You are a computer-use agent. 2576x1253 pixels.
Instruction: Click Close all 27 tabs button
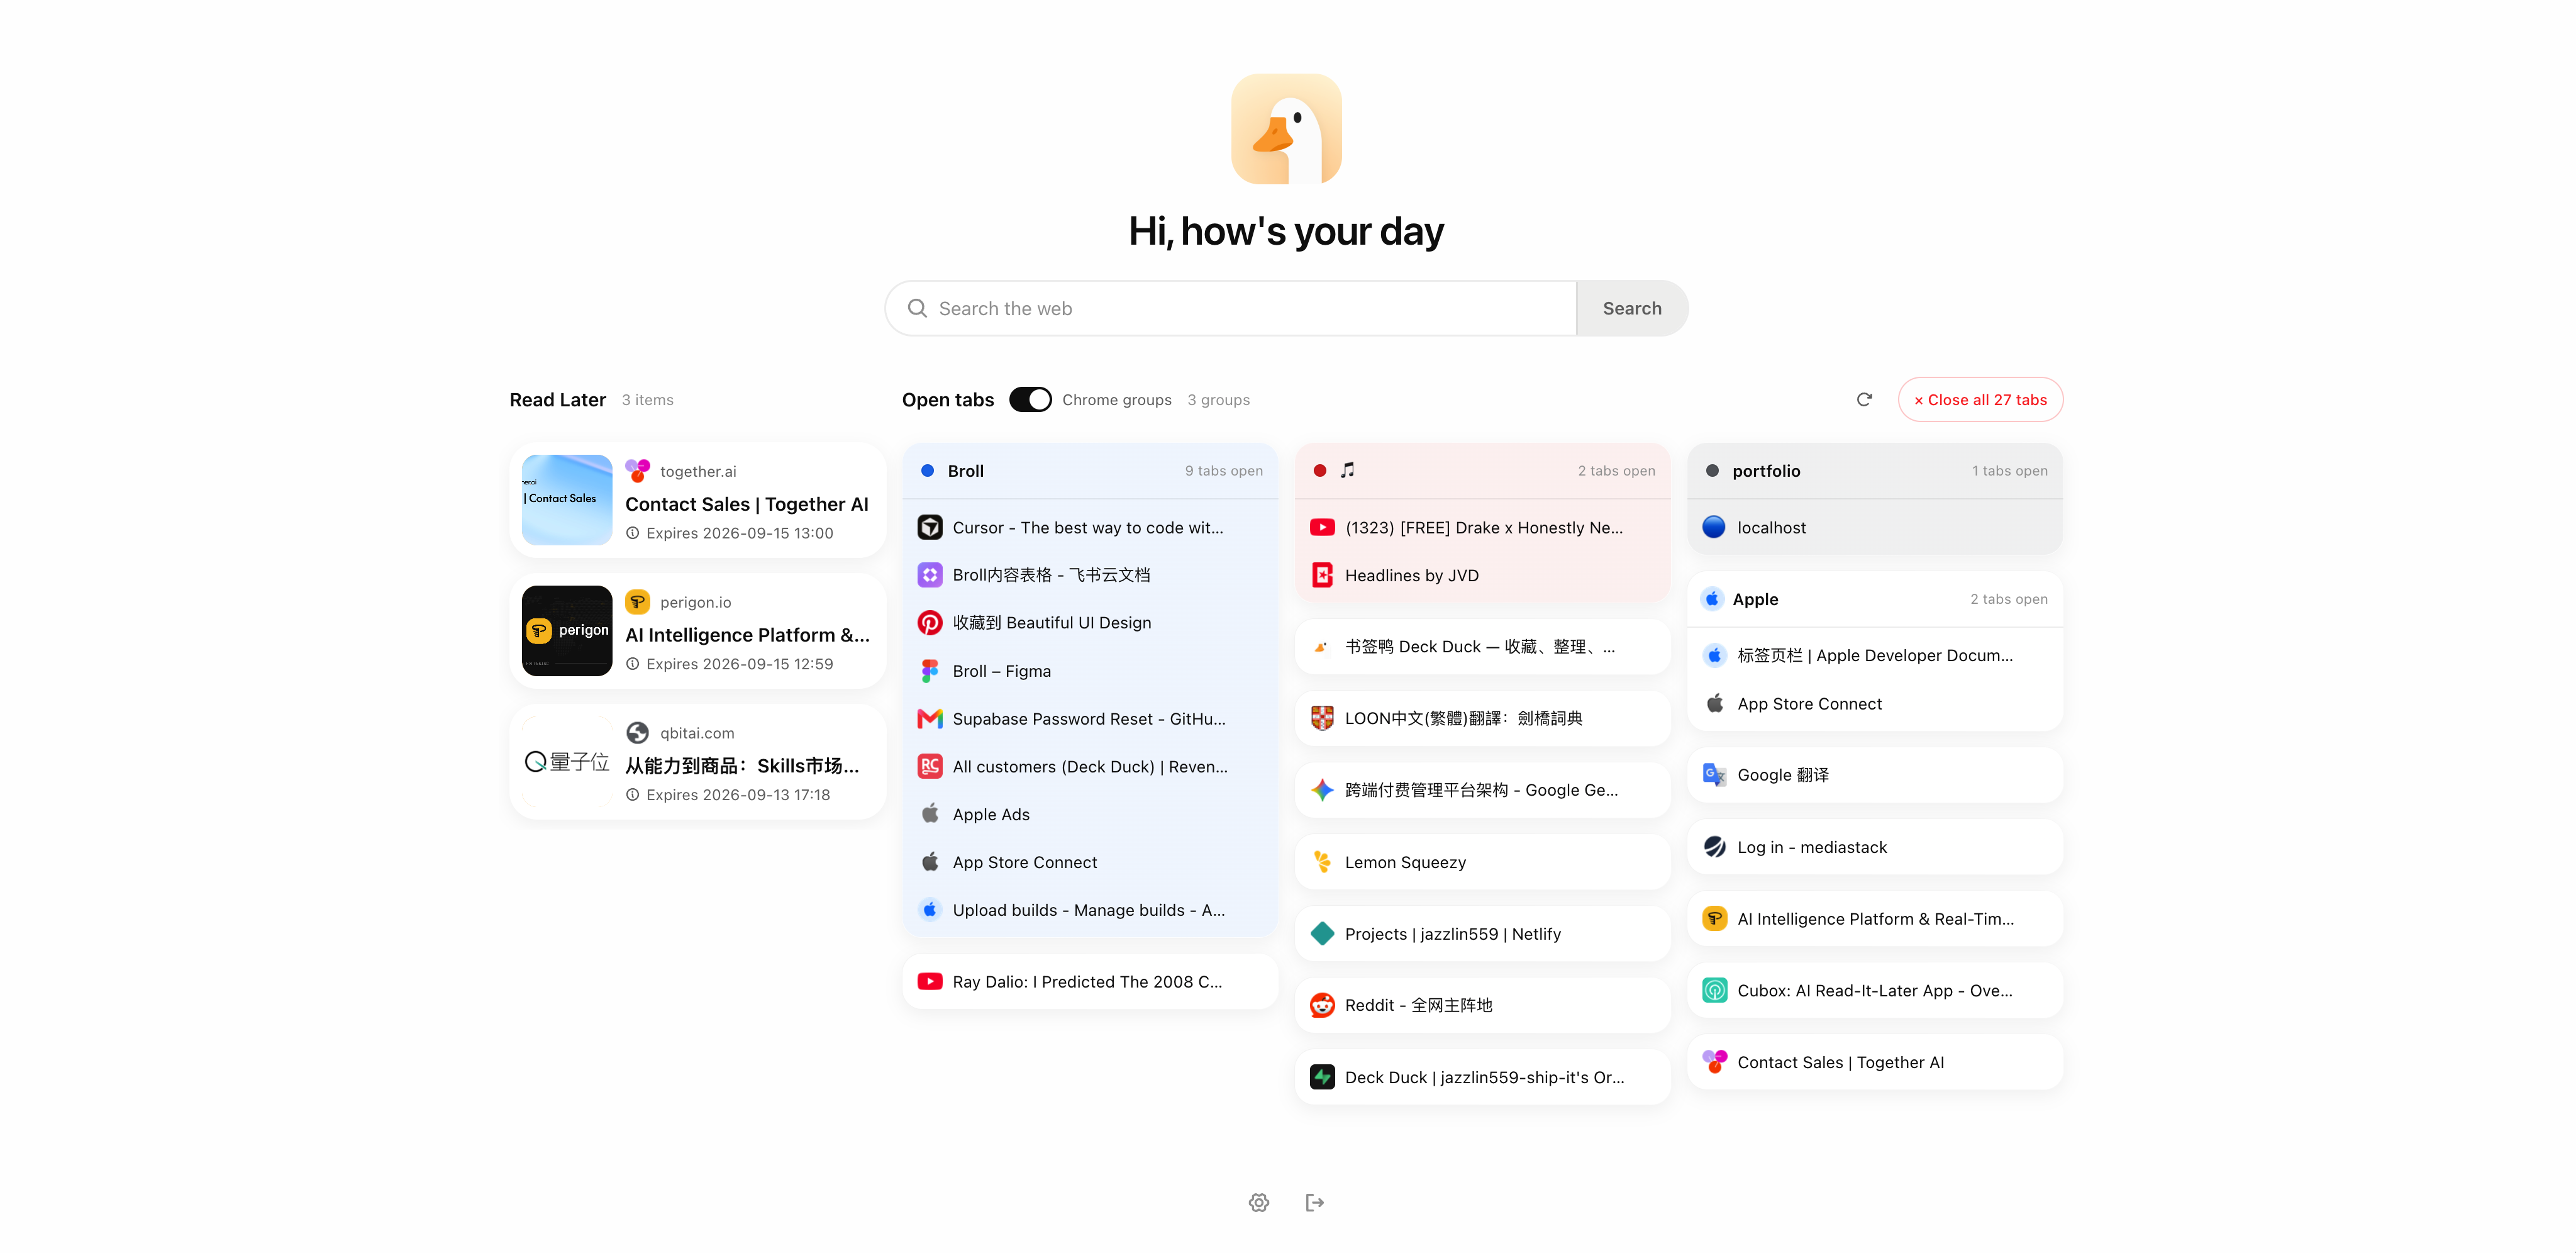coord(1980,399)
